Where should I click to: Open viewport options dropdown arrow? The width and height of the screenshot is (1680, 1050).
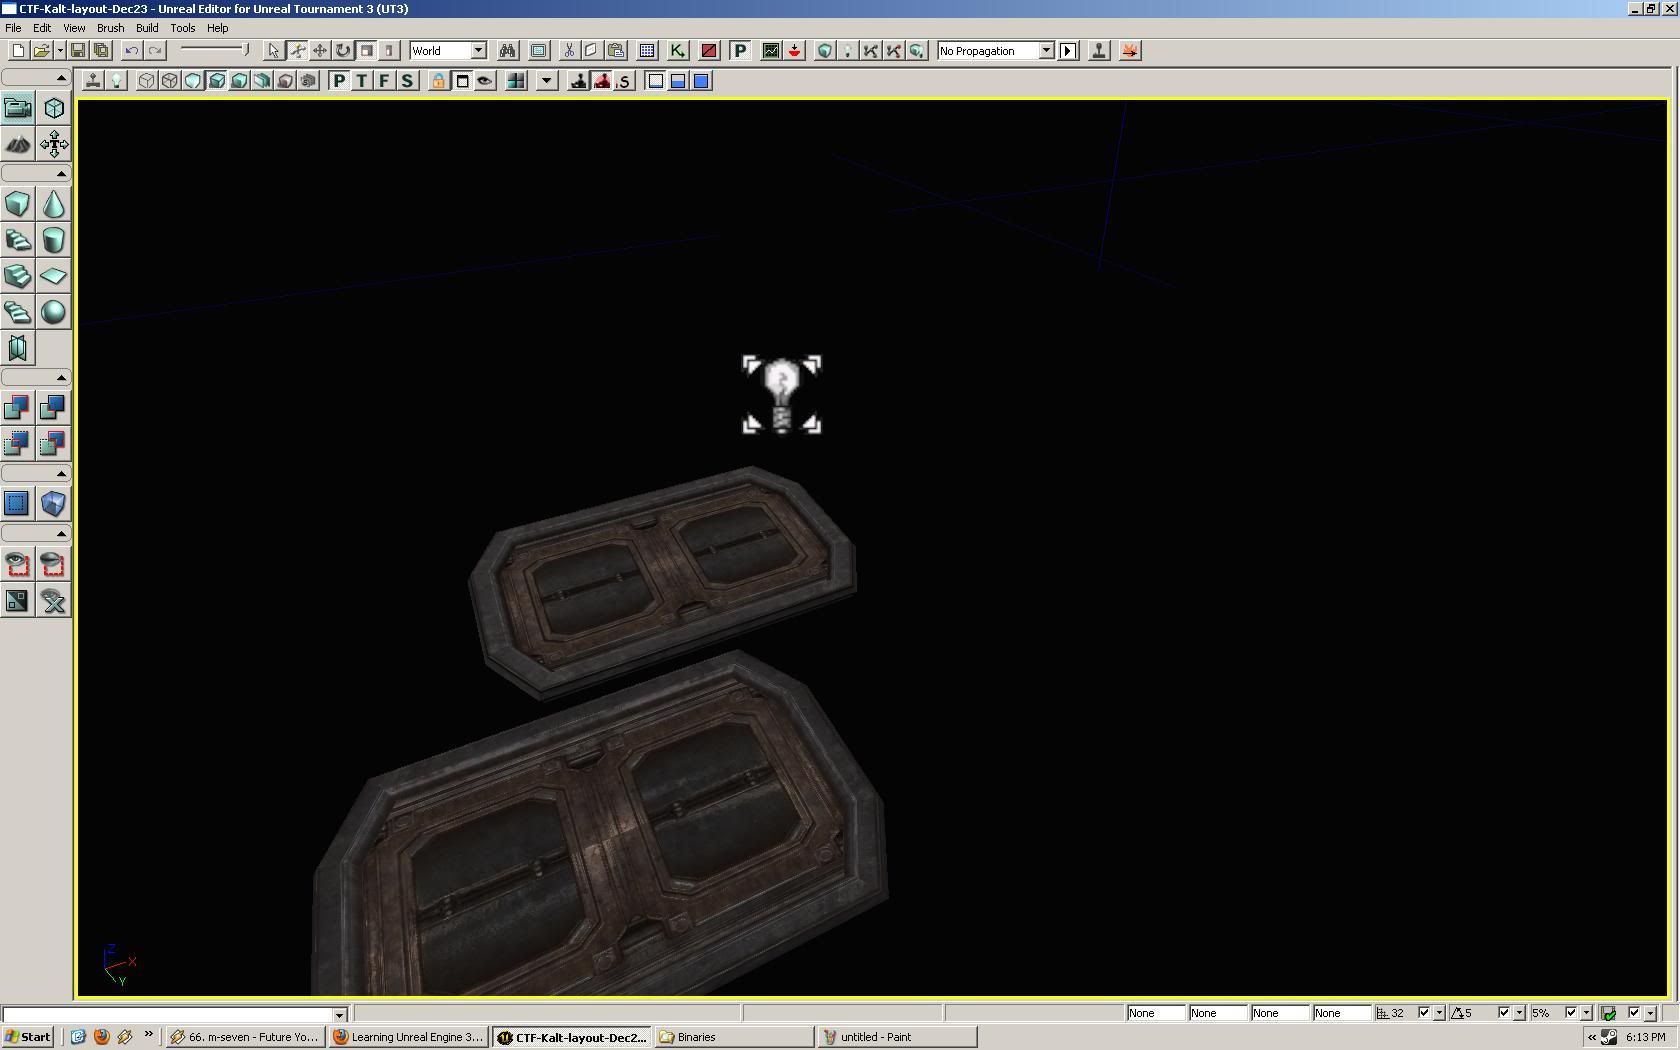tap(547, 81)
